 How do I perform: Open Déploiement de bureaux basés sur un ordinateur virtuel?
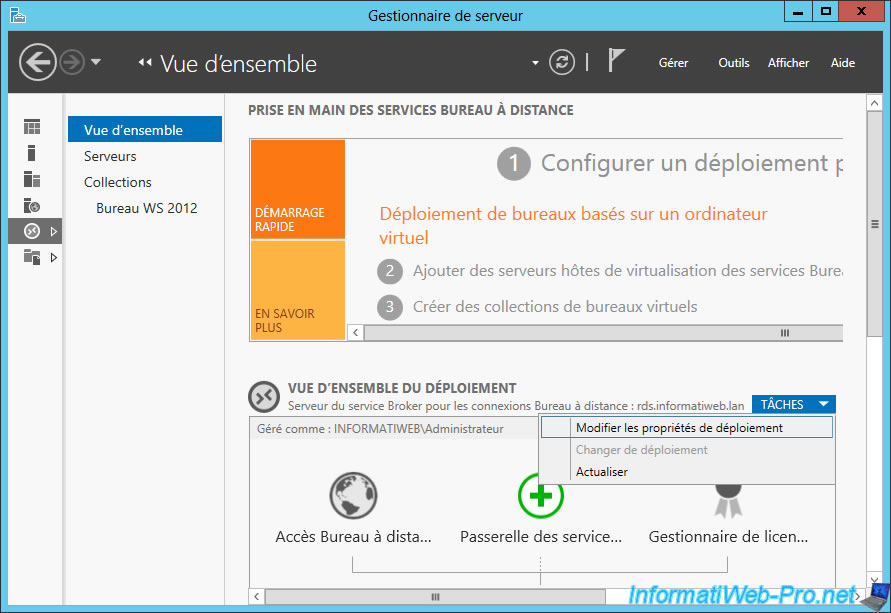coord(573,226)
